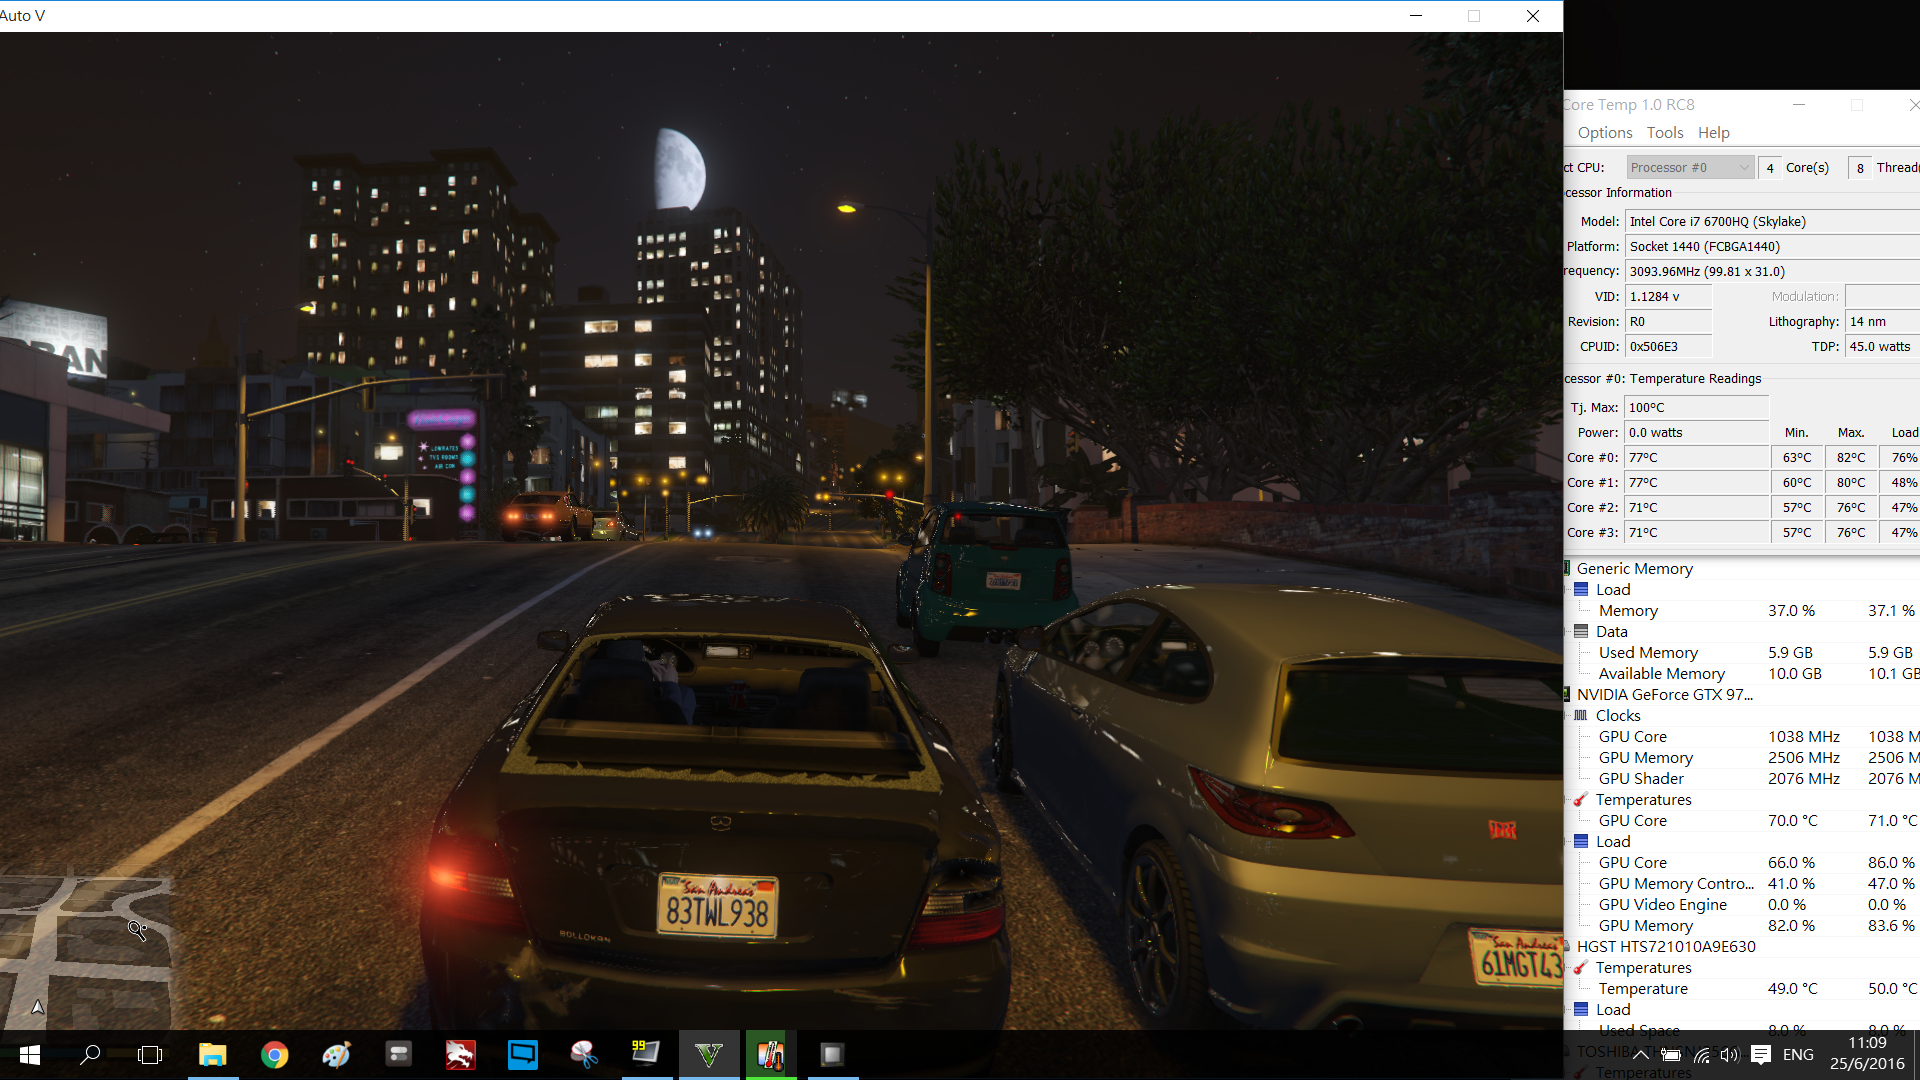Select the GPU Shader clock row
Image resolution: width=1920 pixels, height=1080 pixels.
point(1641,778)
